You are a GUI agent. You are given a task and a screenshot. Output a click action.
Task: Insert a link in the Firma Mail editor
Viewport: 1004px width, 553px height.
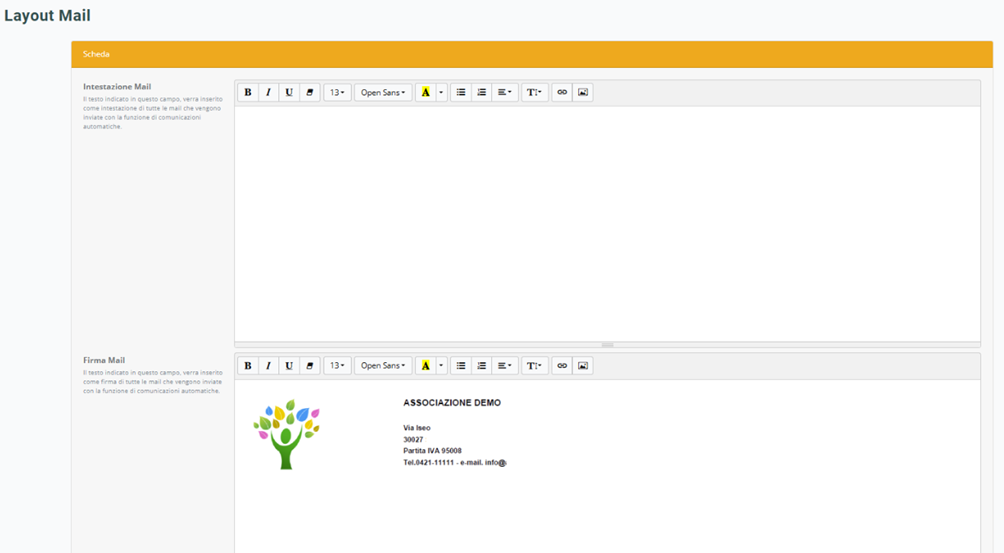562,366
